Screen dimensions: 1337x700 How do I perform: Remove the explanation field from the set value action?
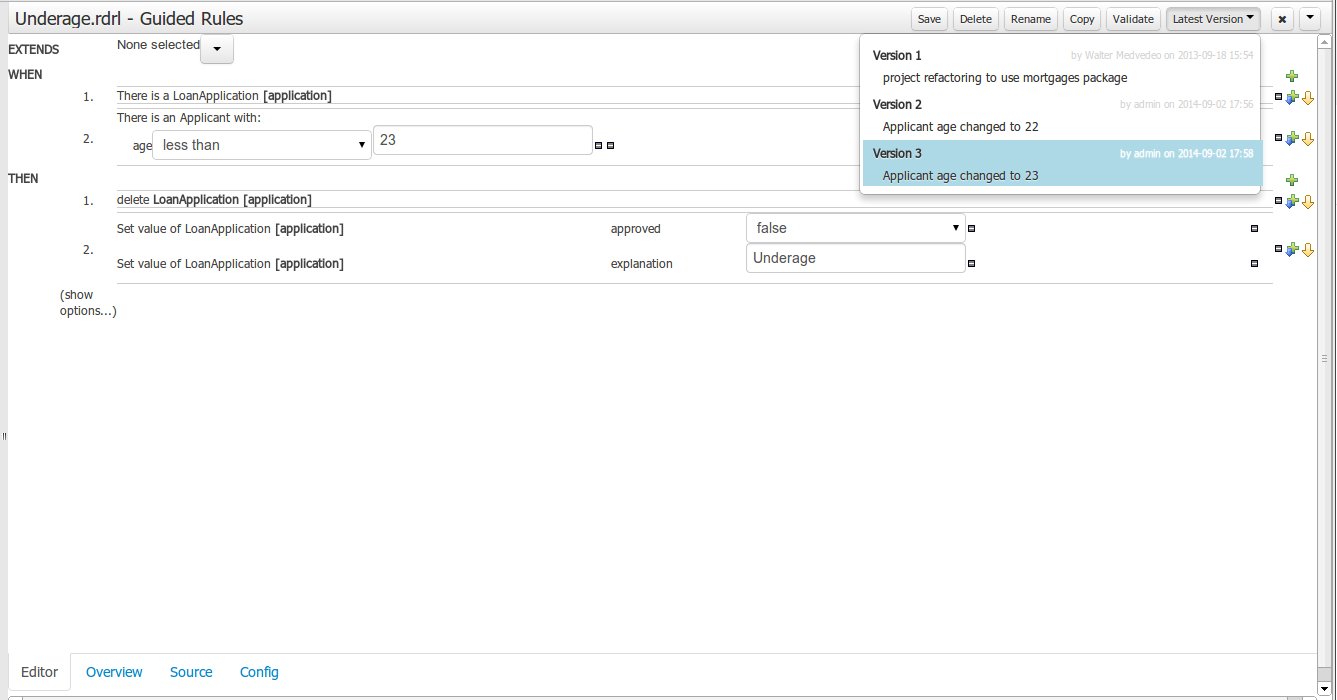click(x=1254, y=263)
